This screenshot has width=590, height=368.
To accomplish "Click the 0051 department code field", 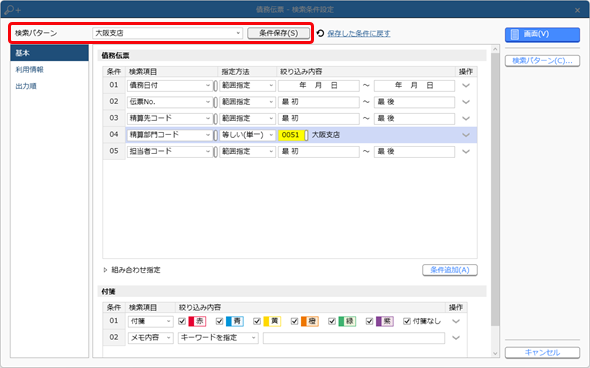I will tap(291, 135).
